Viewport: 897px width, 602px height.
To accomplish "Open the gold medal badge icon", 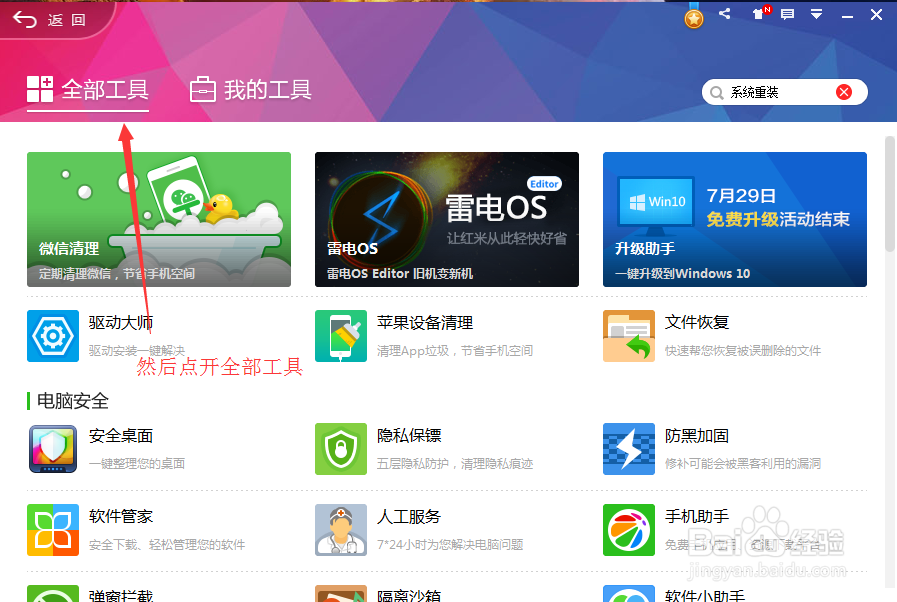I will coord(694,16).
